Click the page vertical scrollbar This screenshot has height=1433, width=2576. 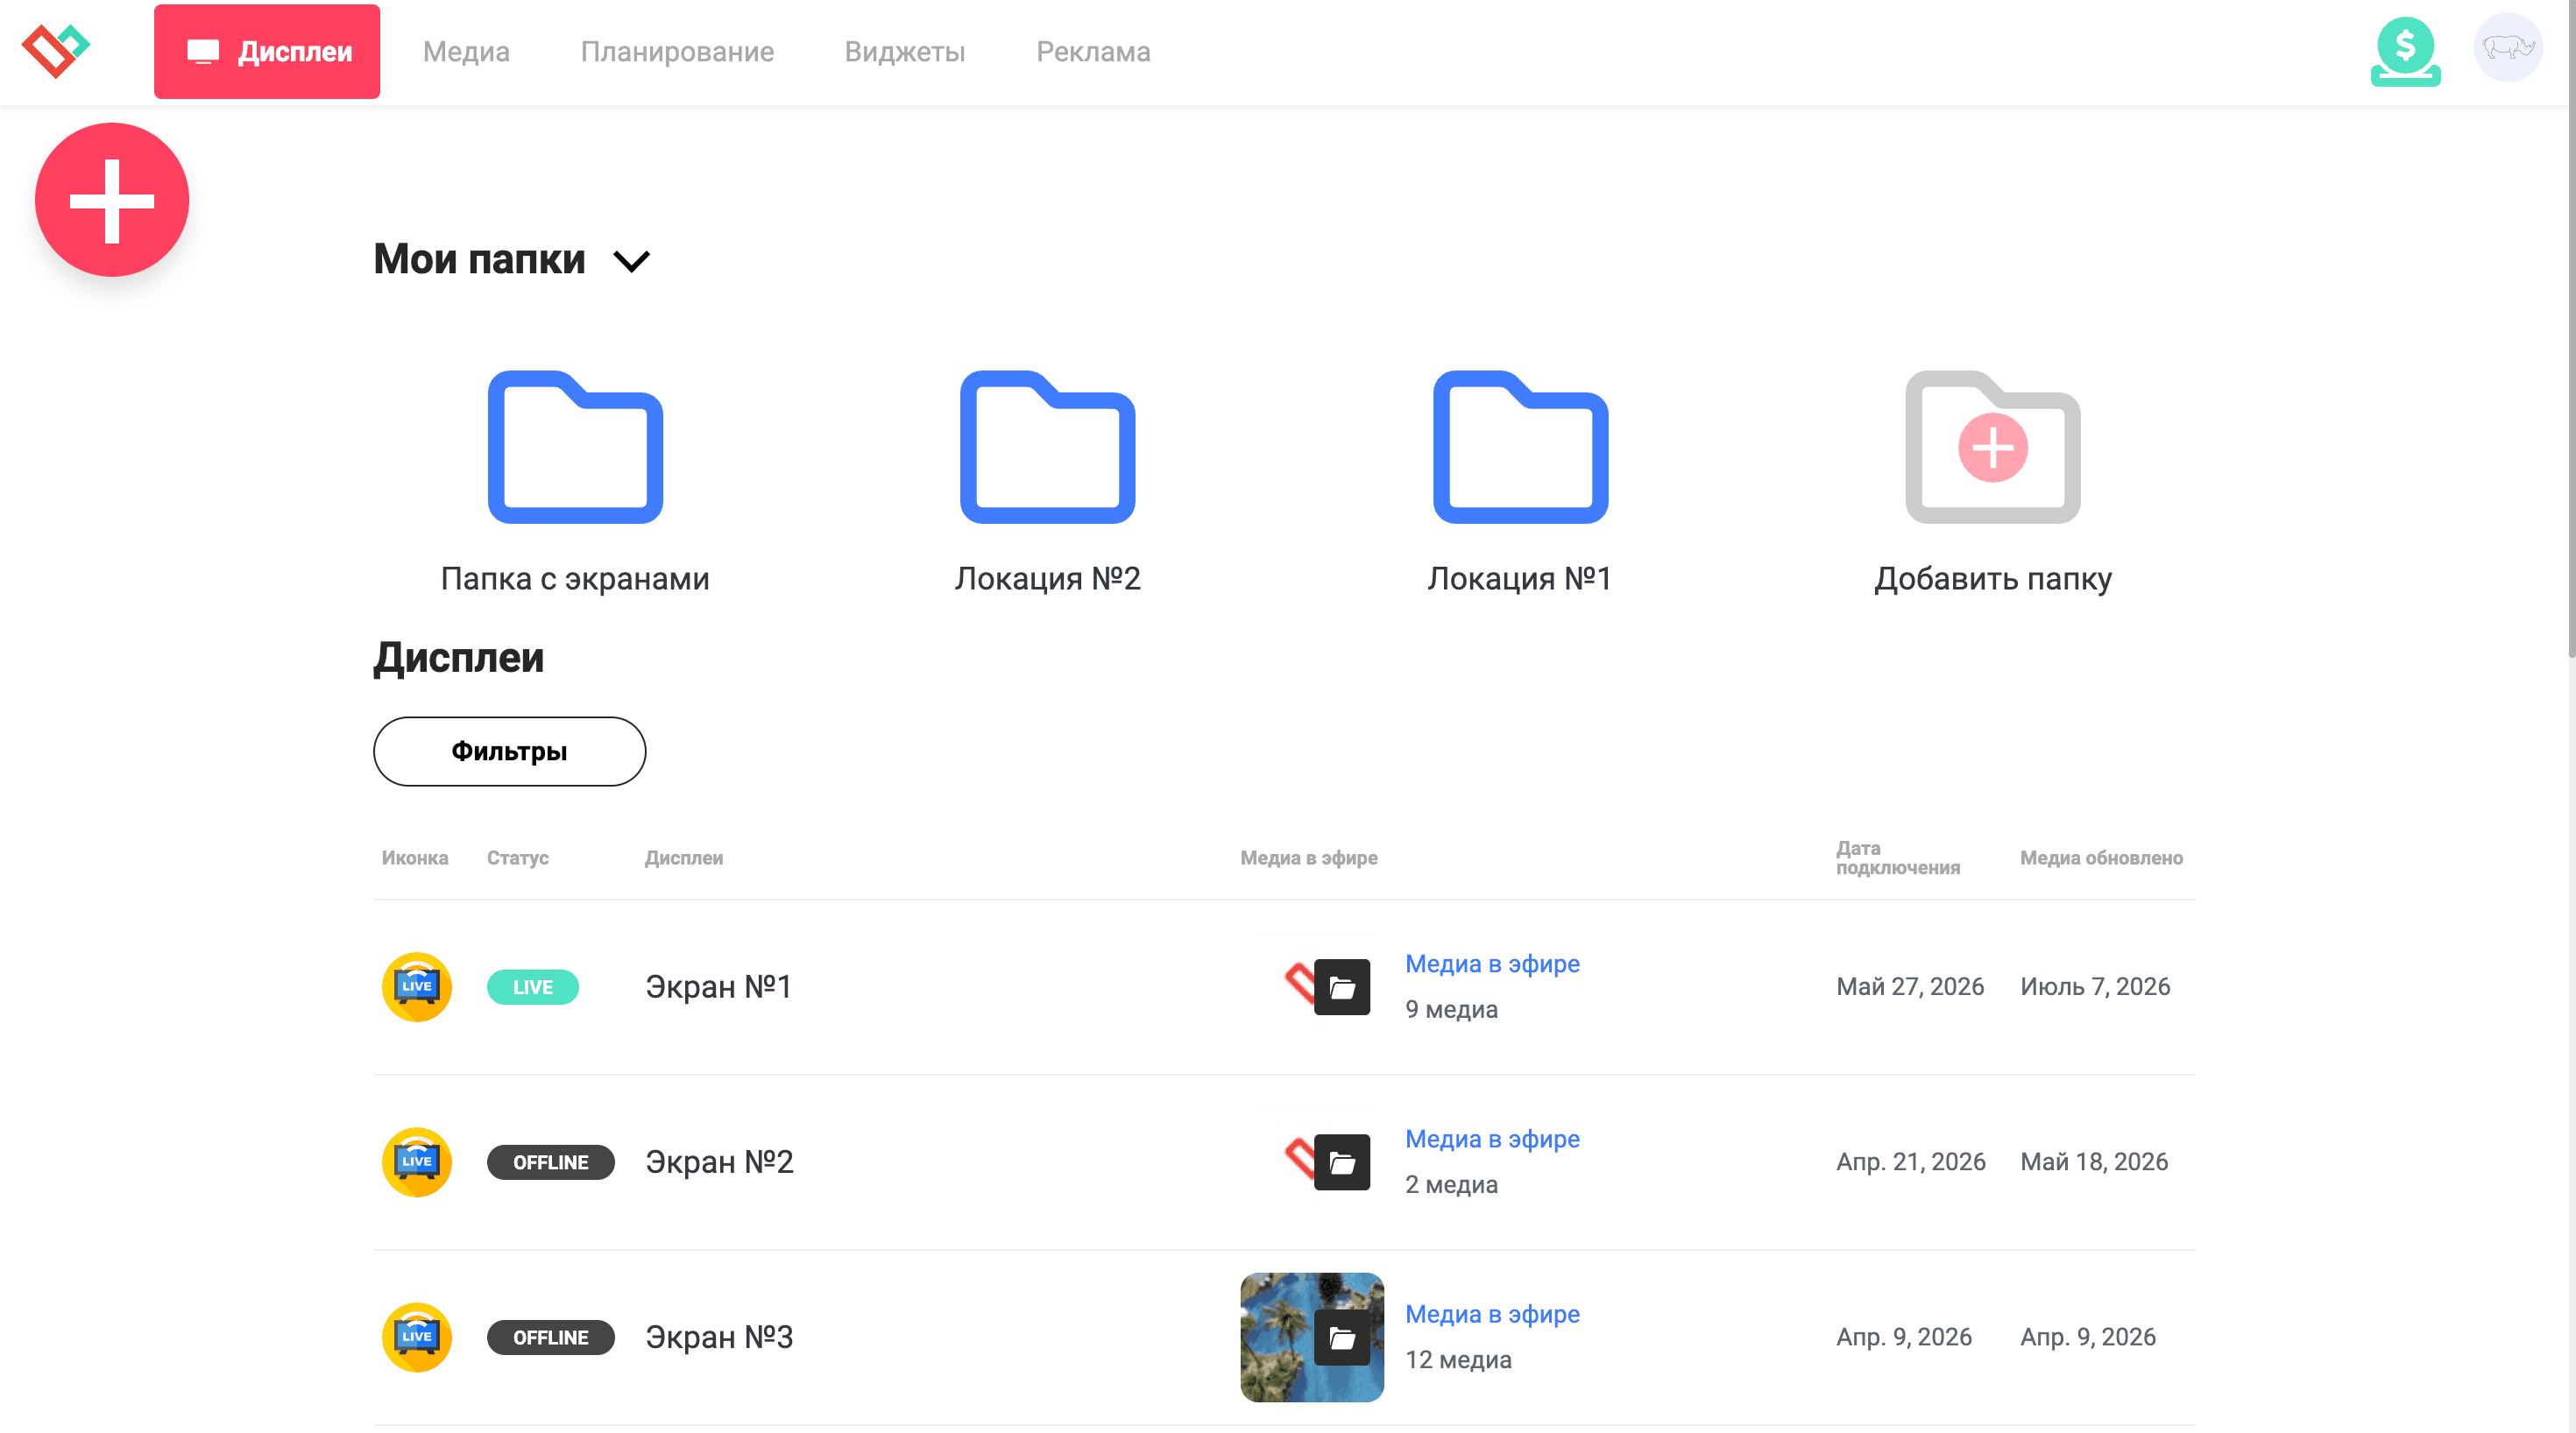2570,330
